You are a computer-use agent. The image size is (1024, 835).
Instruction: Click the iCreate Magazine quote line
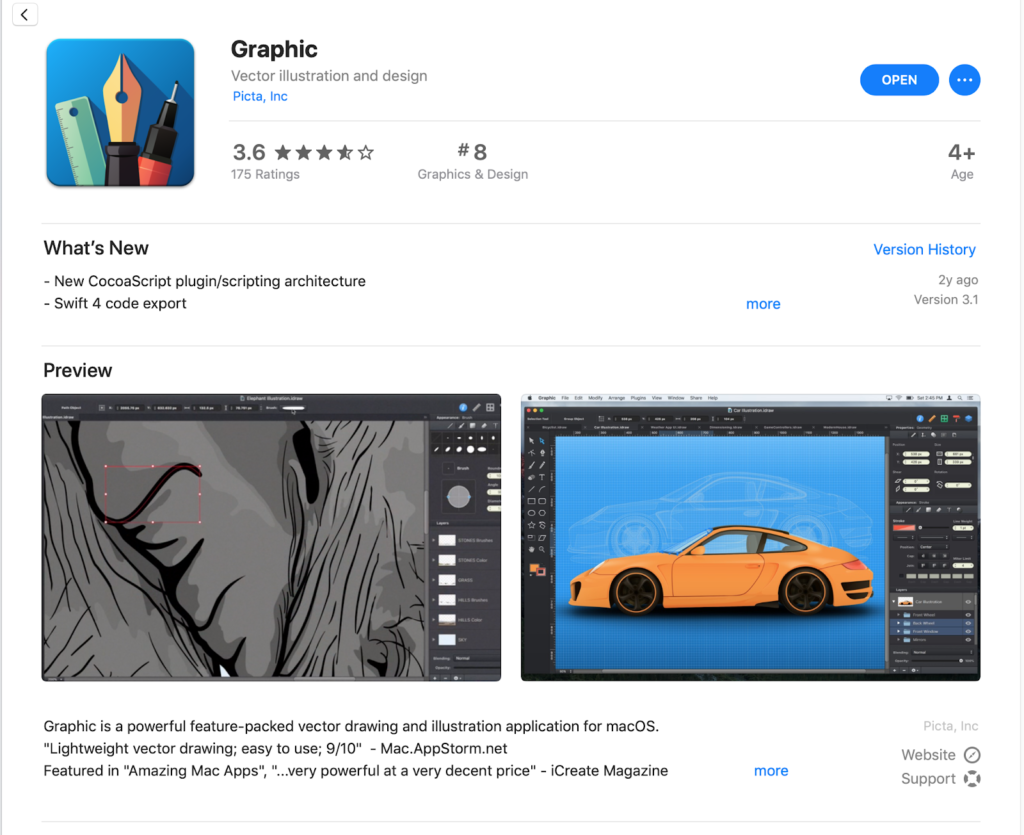pyautogui.click(x=356, y=770)
